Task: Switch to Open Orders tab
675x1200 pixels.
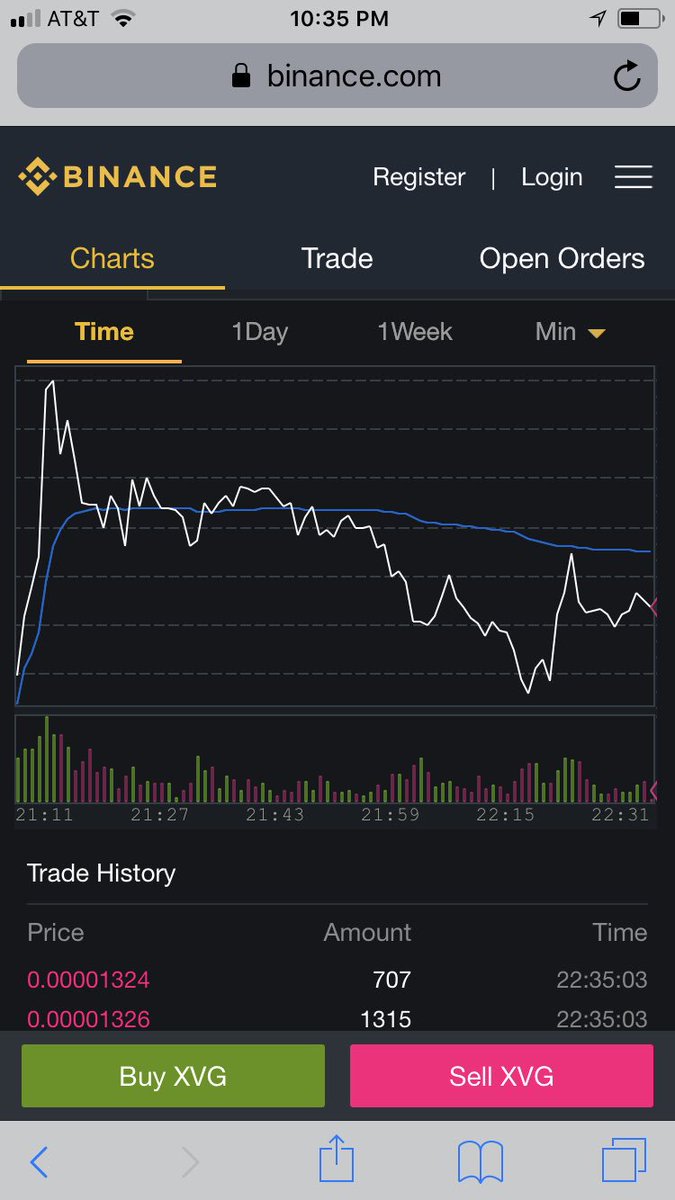Action: (x=562, y=258)
